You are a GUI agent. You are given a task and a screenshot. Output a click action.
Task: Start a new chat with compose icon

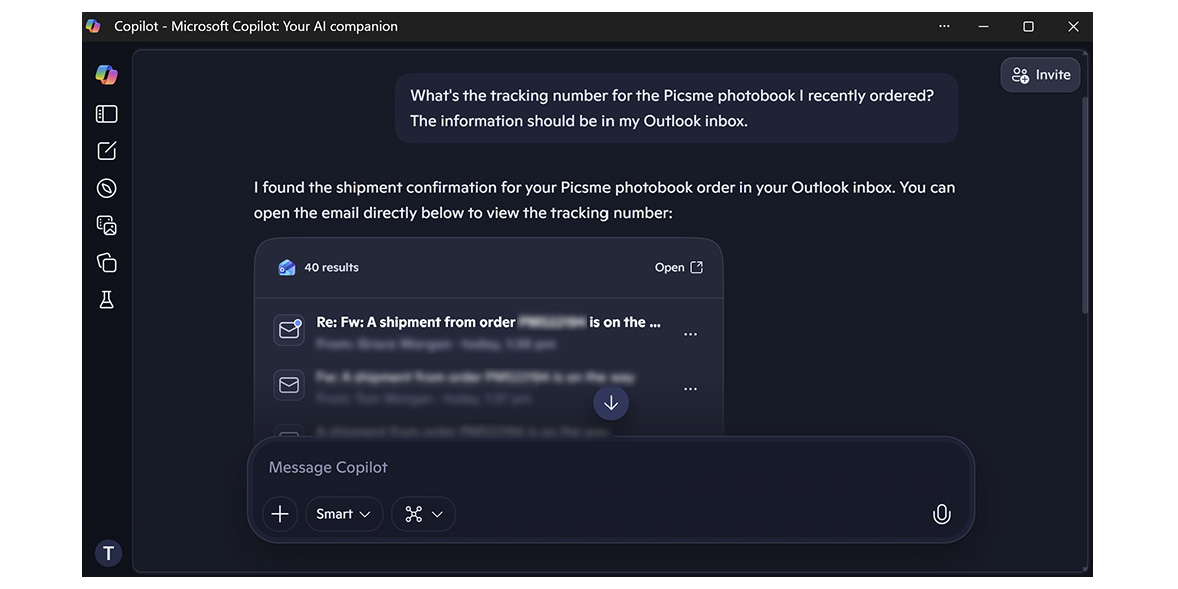(107, 151)
